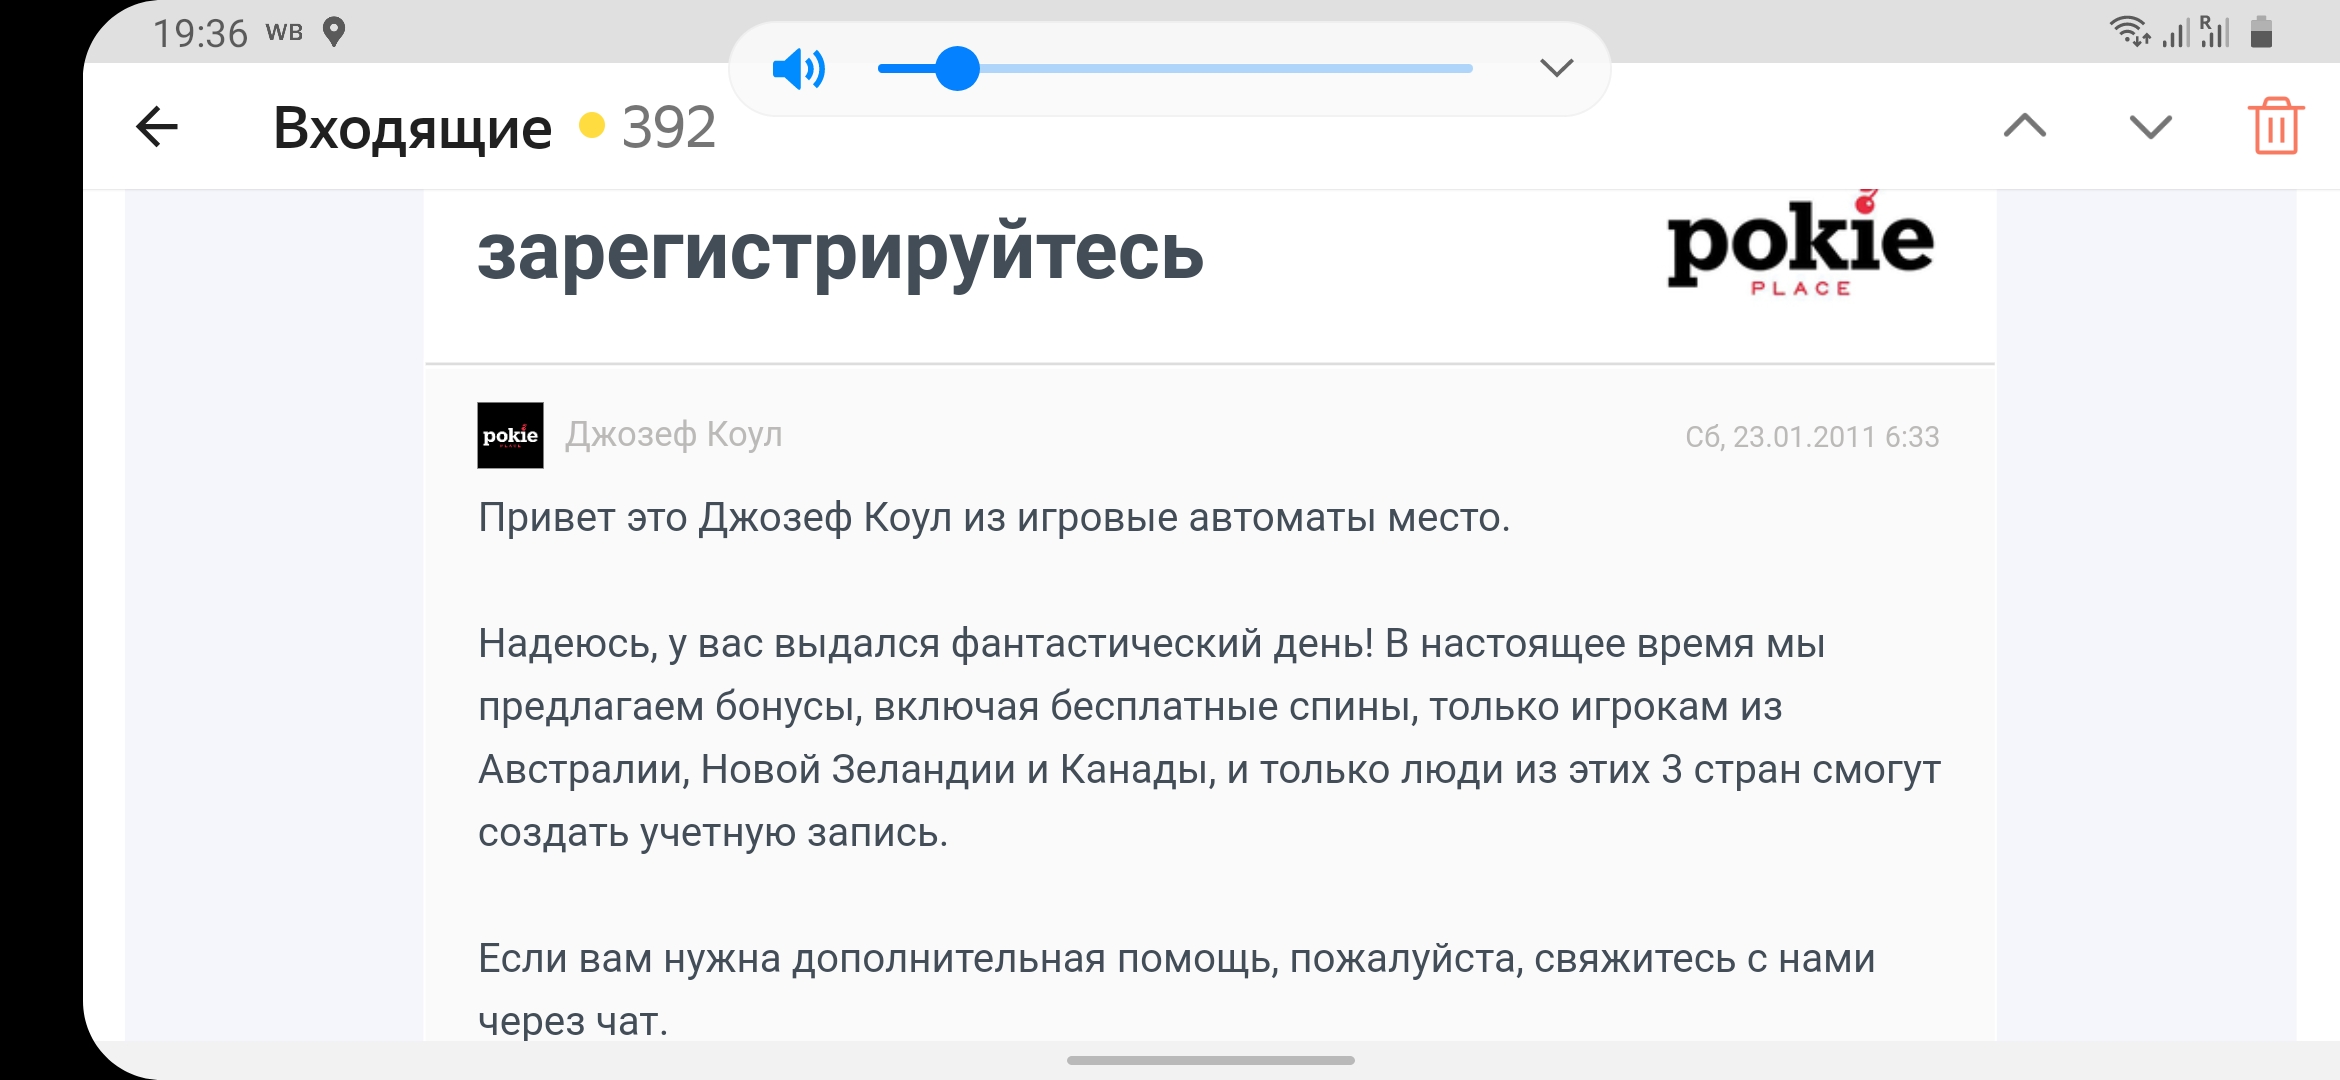Expand the volume panel with the chevron
The image size is (2340, 1080).
pos(1556,68)
